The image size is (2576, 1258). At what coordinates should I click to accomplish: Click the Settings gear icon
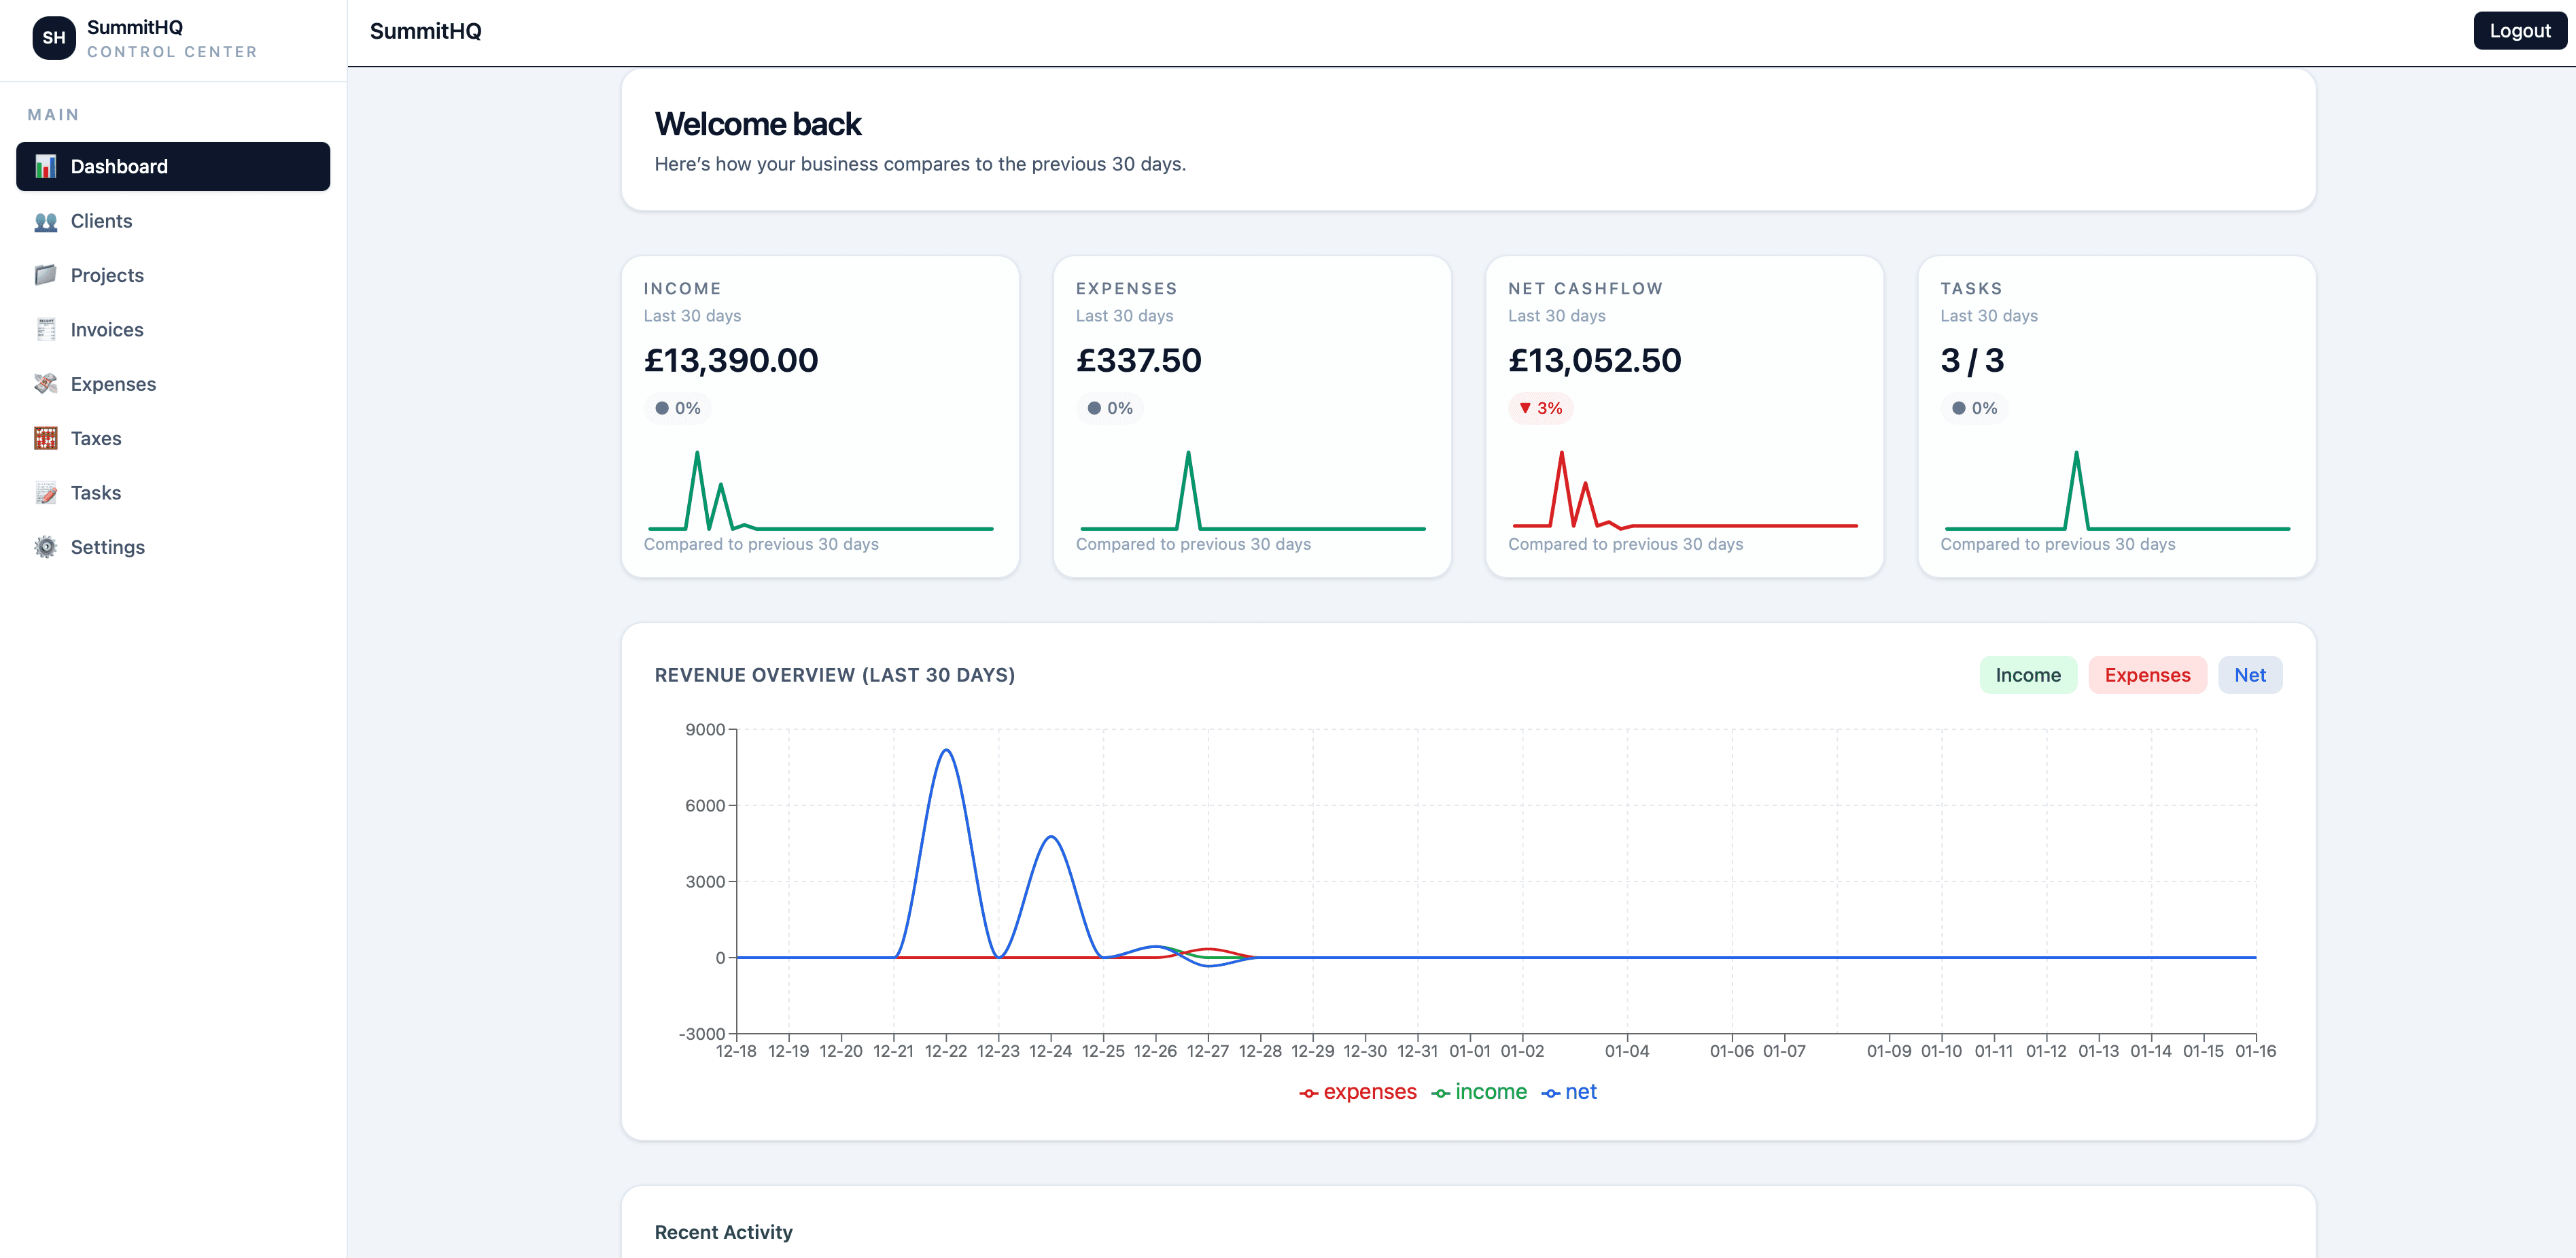(46, 547)
